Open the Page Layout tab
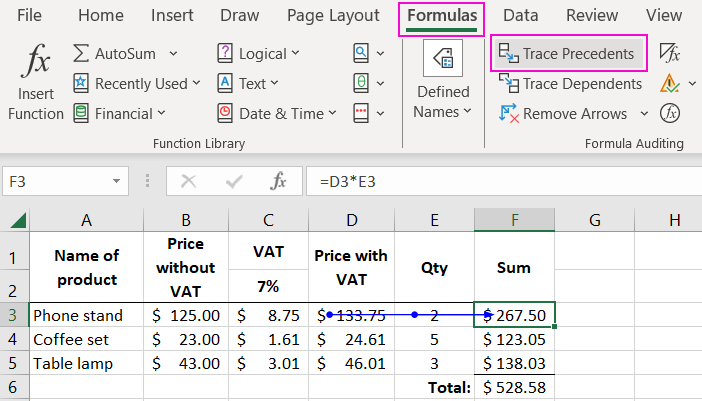 [333, 16]
